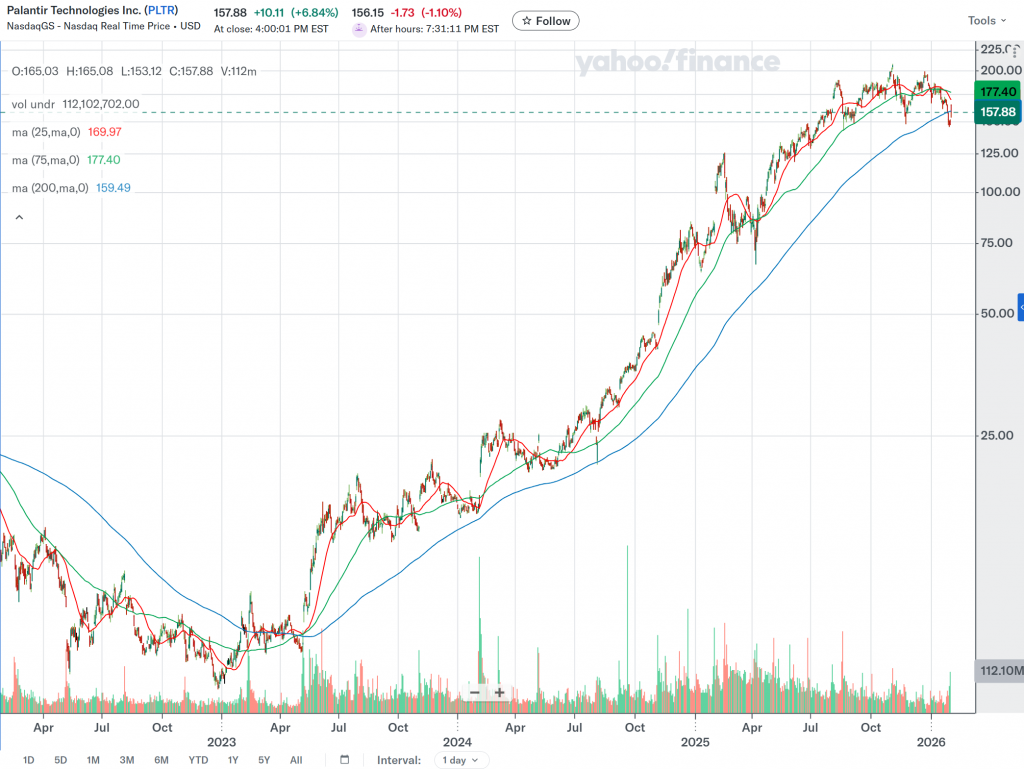Switch chart range to 5Y
This screenshot has width=1024, height=769.
pyautogui.click(x=264, y=760)
